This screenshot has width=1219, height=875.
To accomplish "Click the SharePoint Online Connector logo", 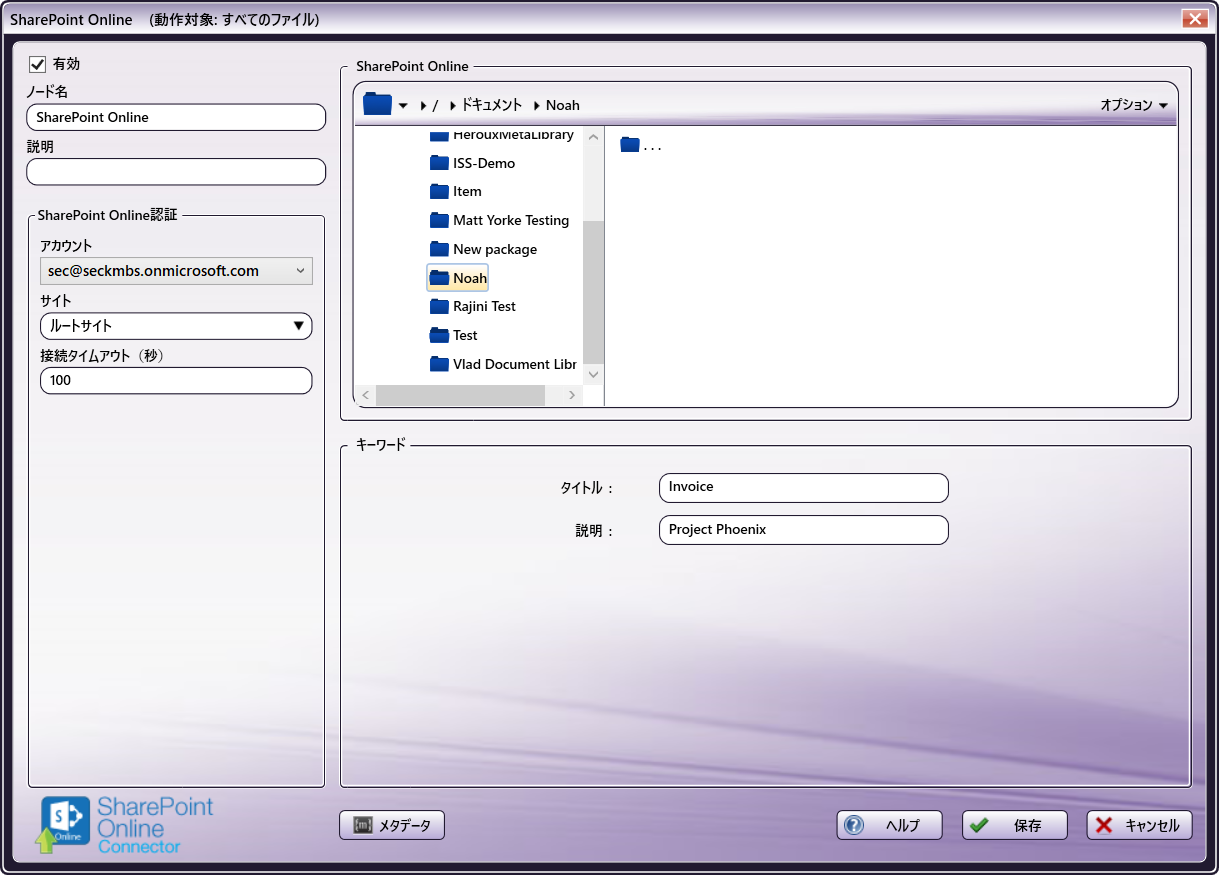I will (126, 825).
